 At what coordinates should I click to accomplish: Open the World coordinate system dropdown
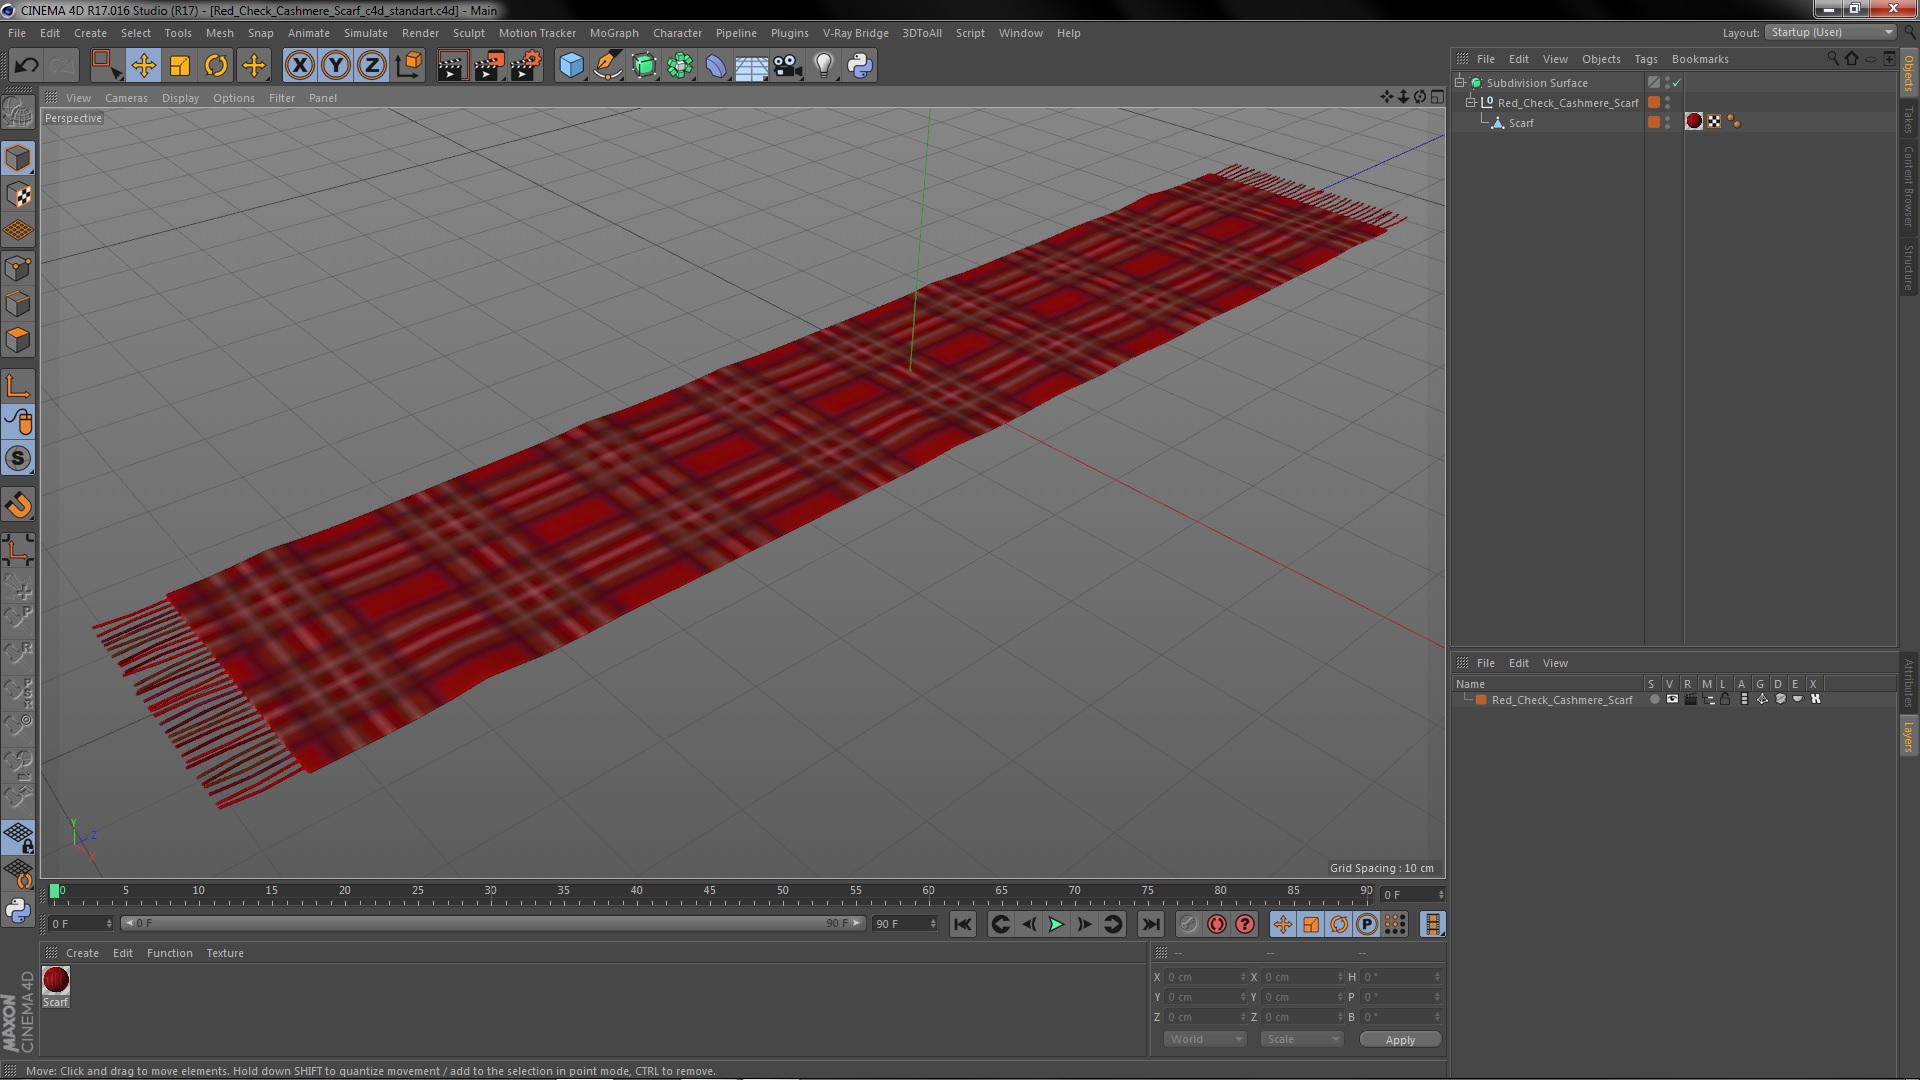pos(1205,1039)
